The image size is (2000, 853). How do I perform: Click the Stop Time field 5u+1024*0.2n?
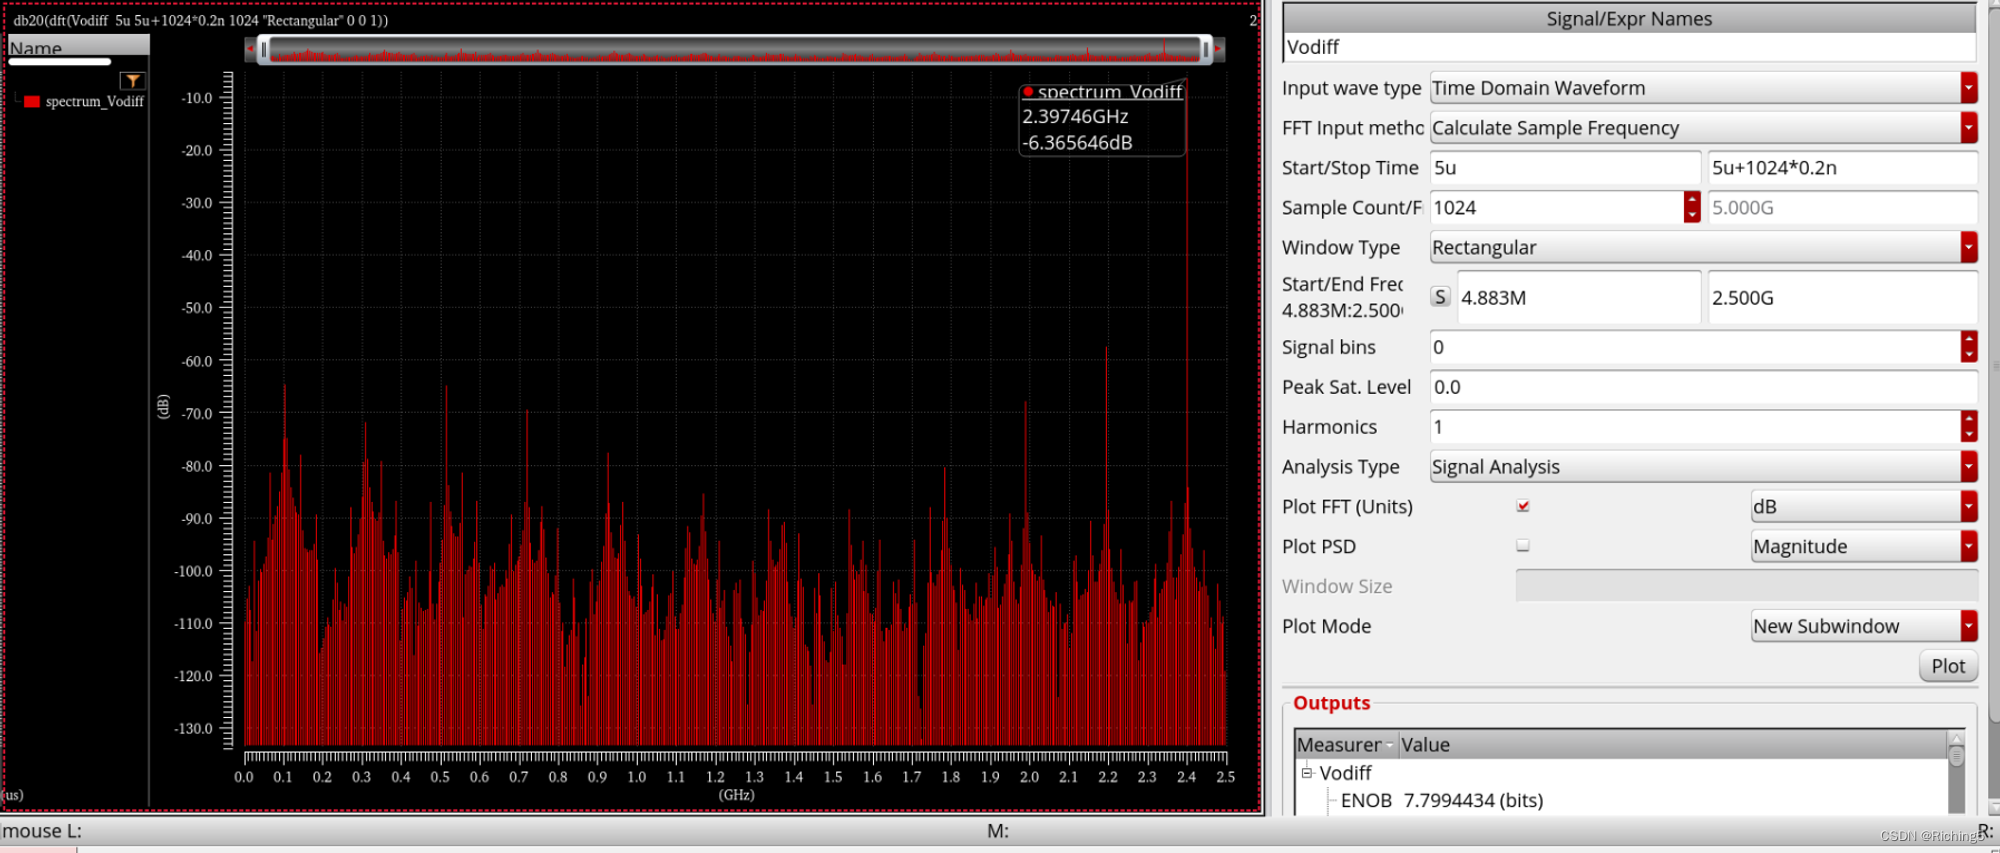pyautogui.click(x=1842, y=168)
